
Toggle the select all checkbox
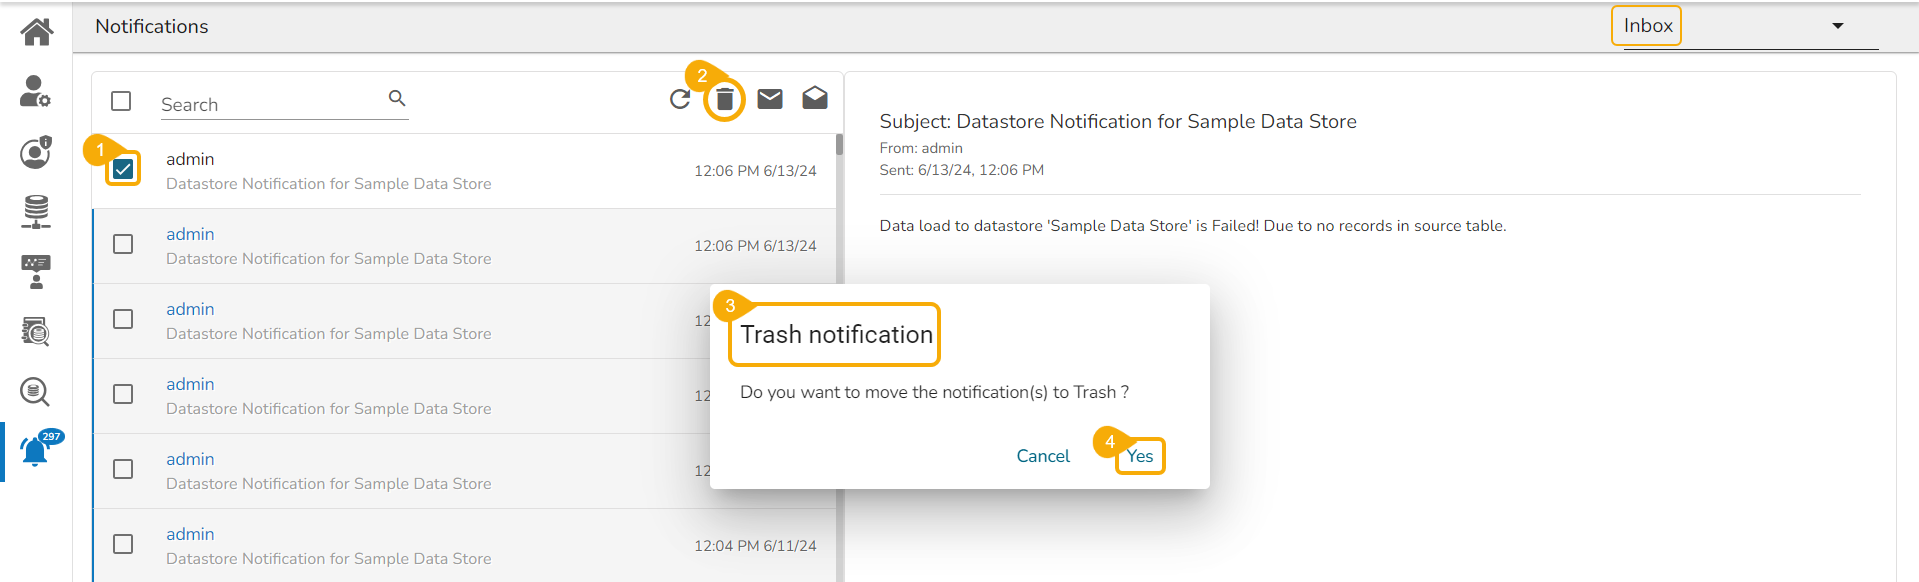tap(121, 101)
